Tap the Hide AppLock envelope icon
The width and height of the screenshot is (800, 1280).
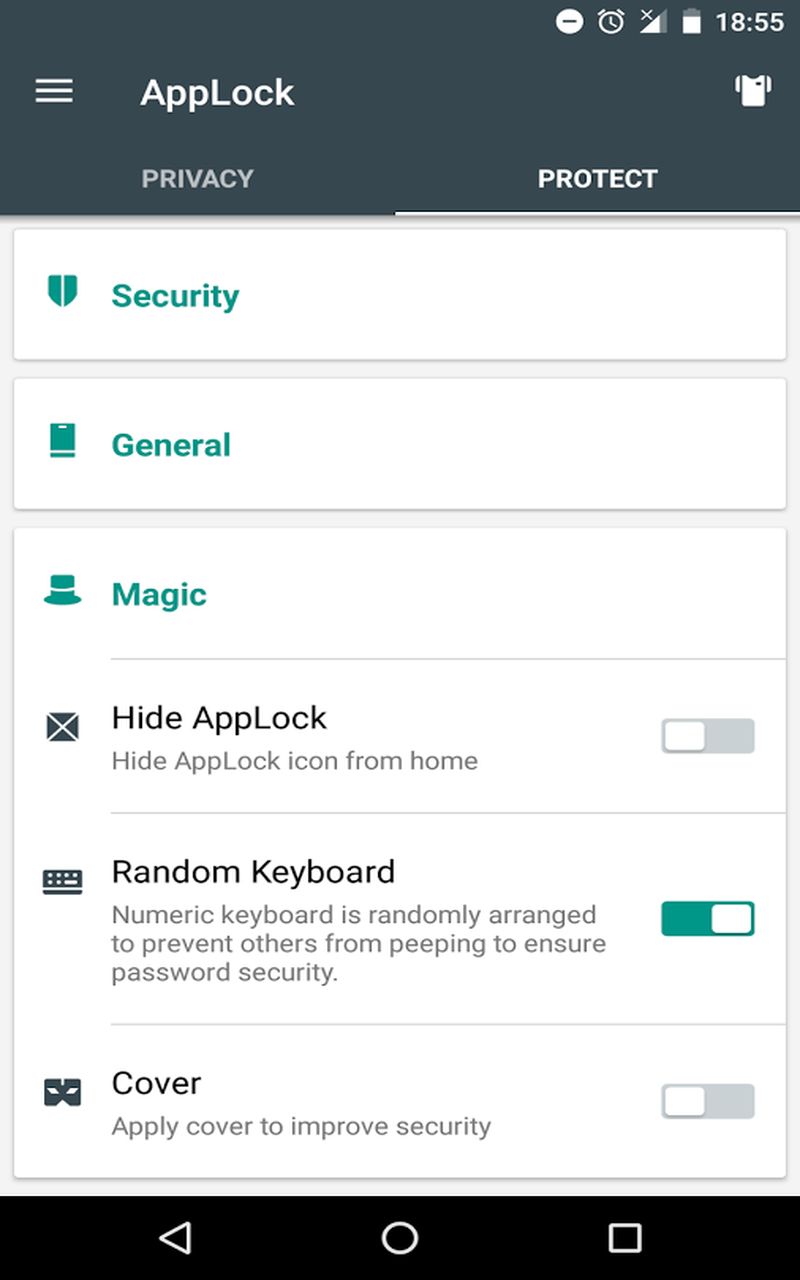62,727
